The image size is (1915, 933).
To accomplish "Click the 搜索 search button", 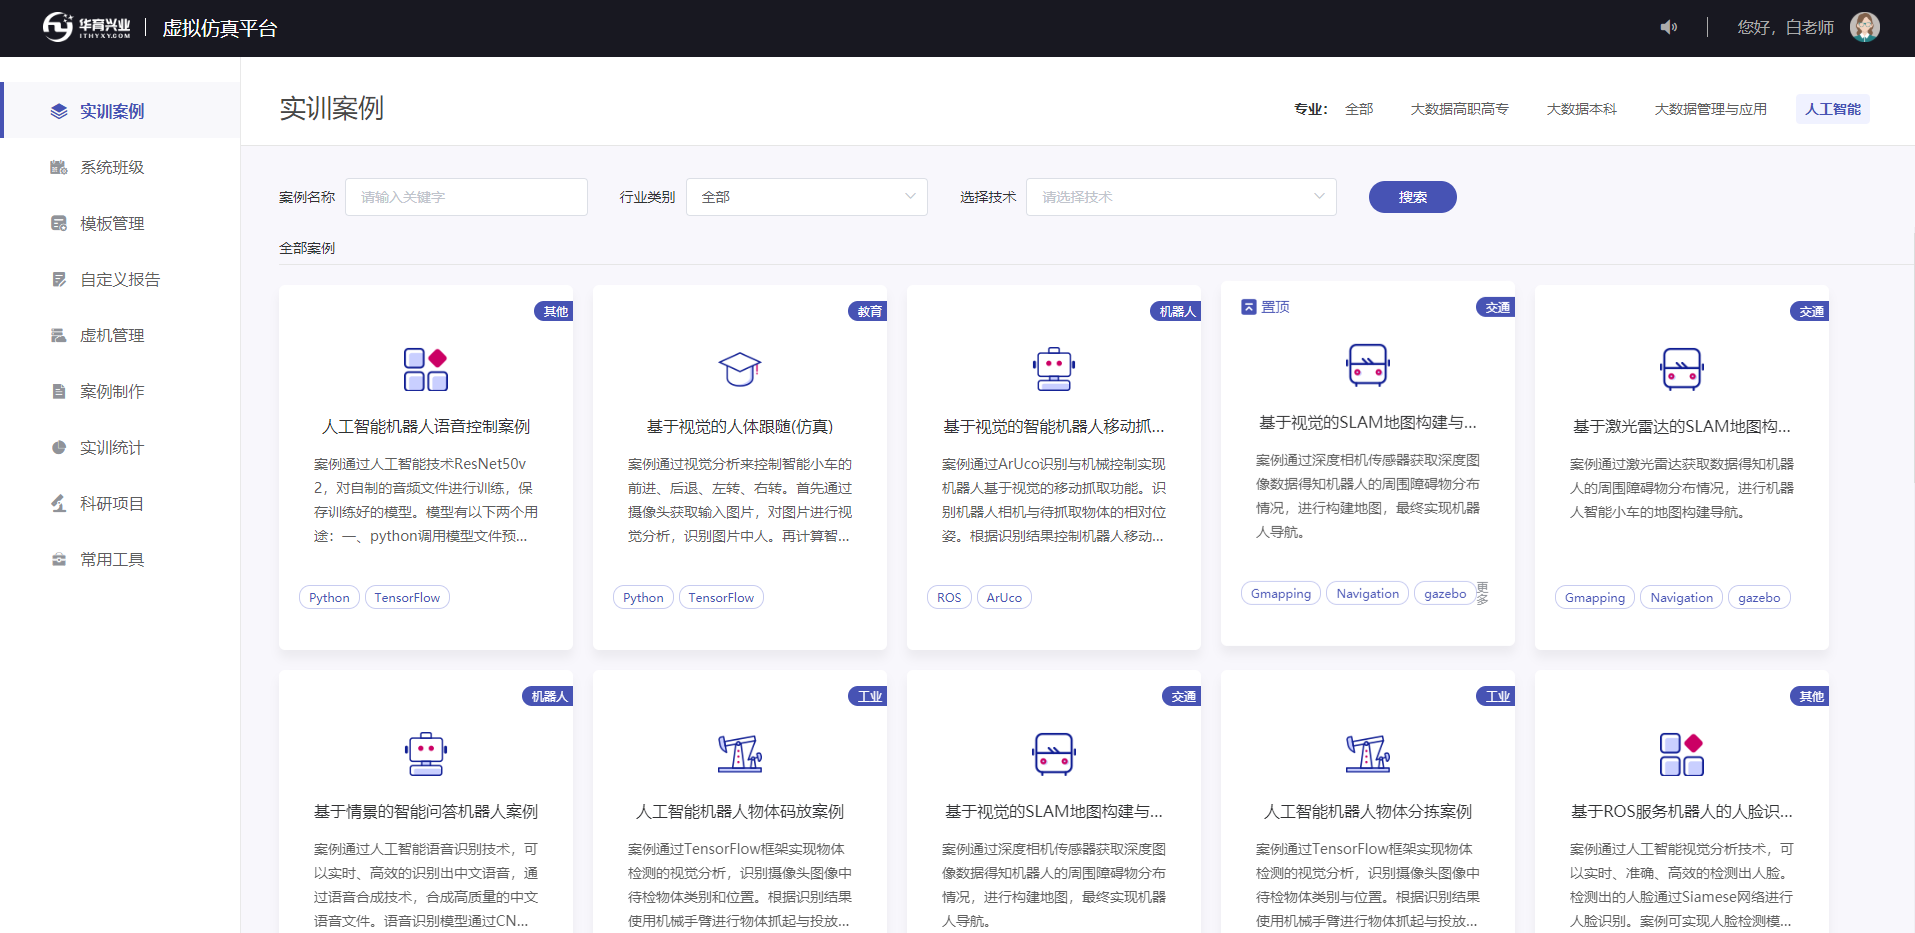I will coord(1412,197).
